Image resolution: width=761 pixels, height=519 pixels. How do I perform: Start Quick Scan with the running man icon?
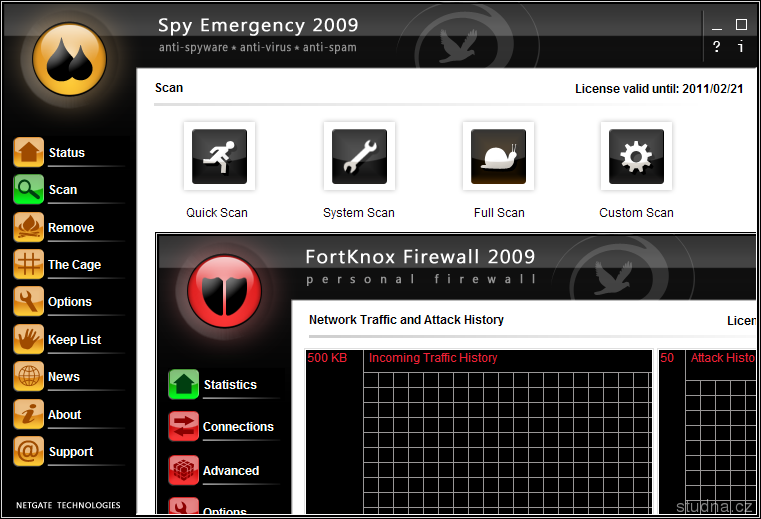[x=219, y=156]
